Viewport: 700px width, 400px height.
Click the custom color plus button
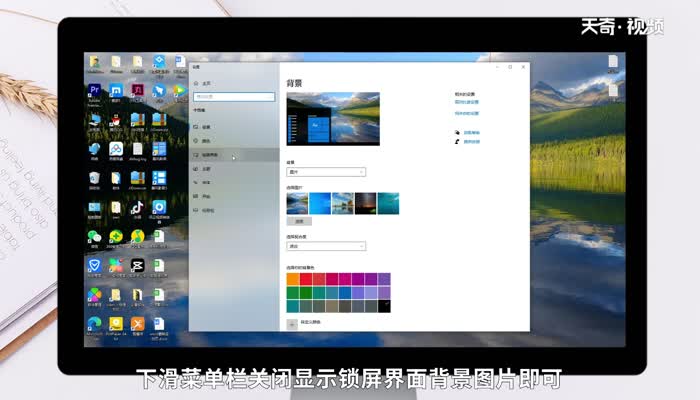coord(292,325)
